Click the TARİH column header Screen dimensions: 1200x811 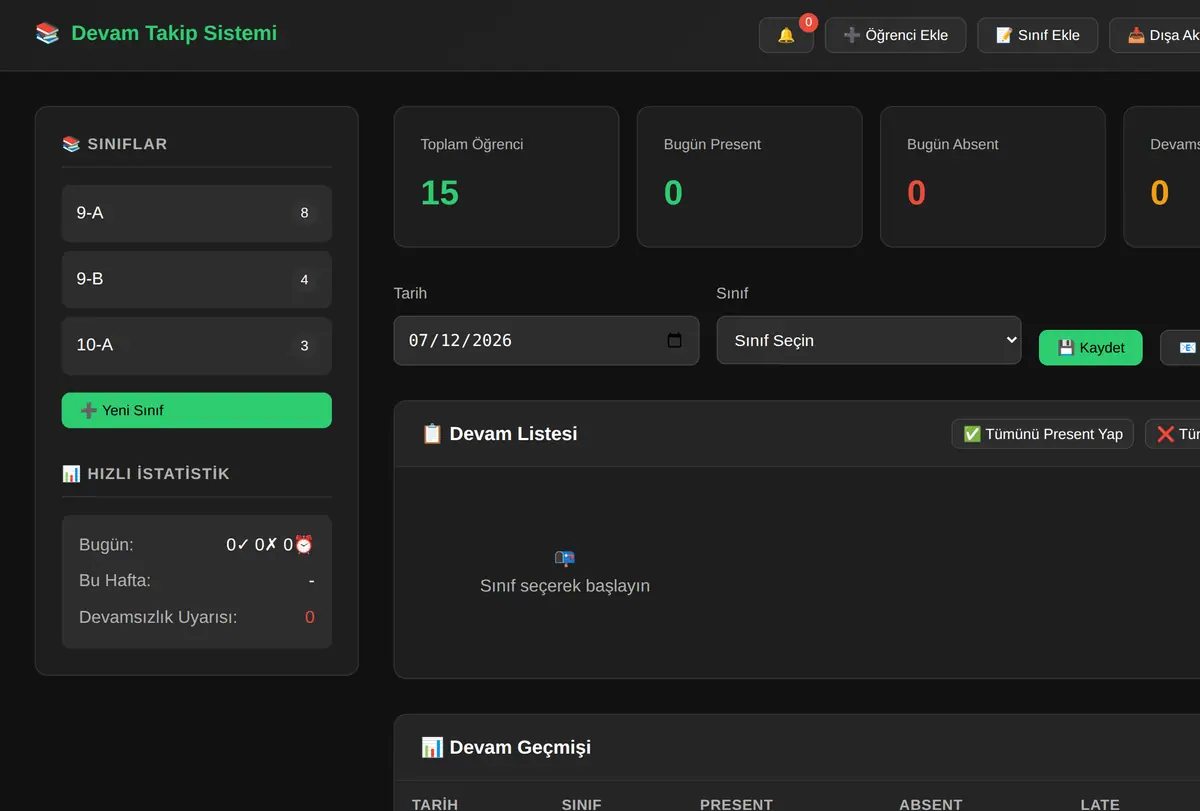coord(435,805)
